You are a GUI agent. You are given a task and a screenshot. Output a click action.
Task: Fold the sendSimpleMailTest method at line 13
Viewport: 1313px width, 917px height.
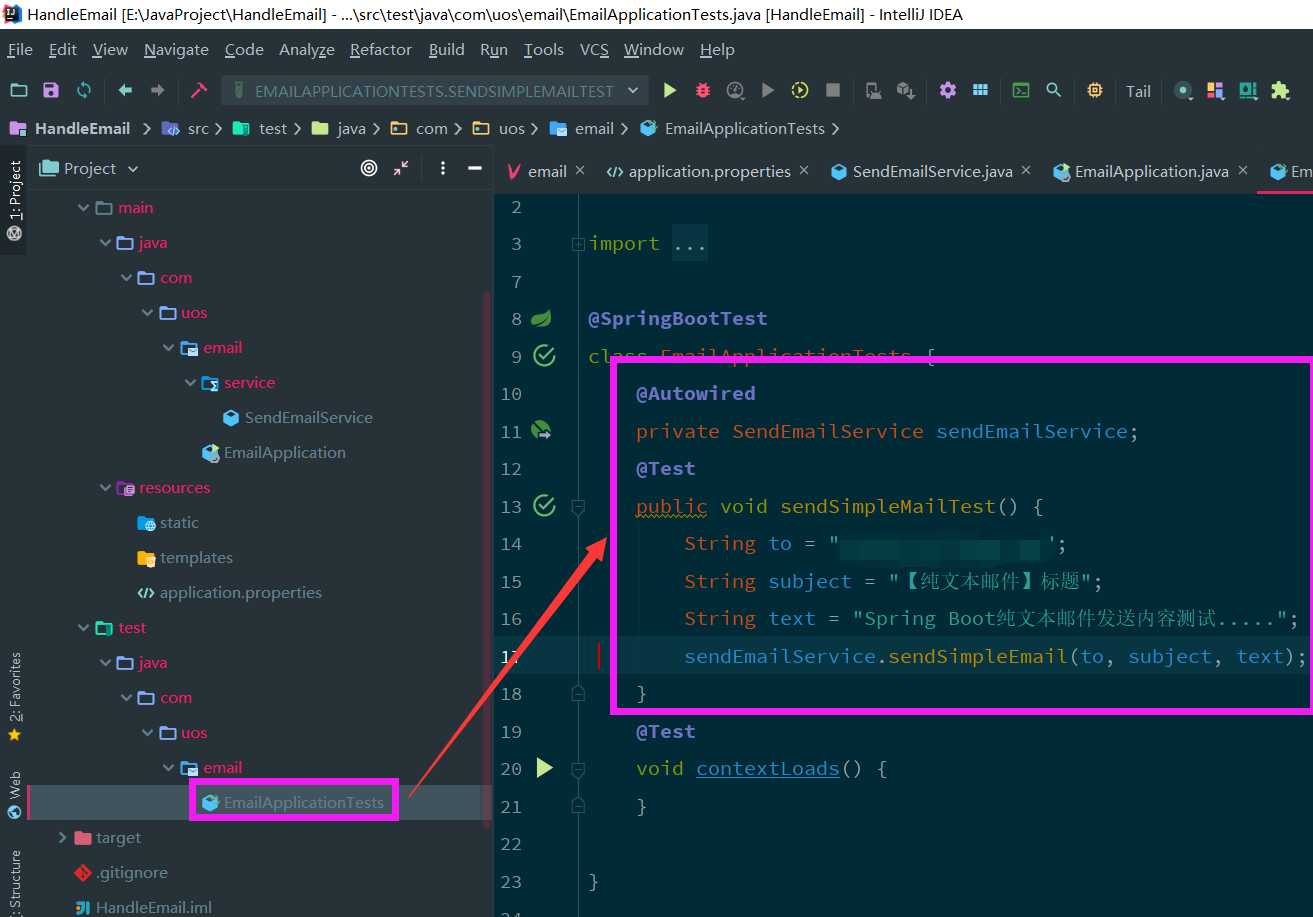pos(578,507)
